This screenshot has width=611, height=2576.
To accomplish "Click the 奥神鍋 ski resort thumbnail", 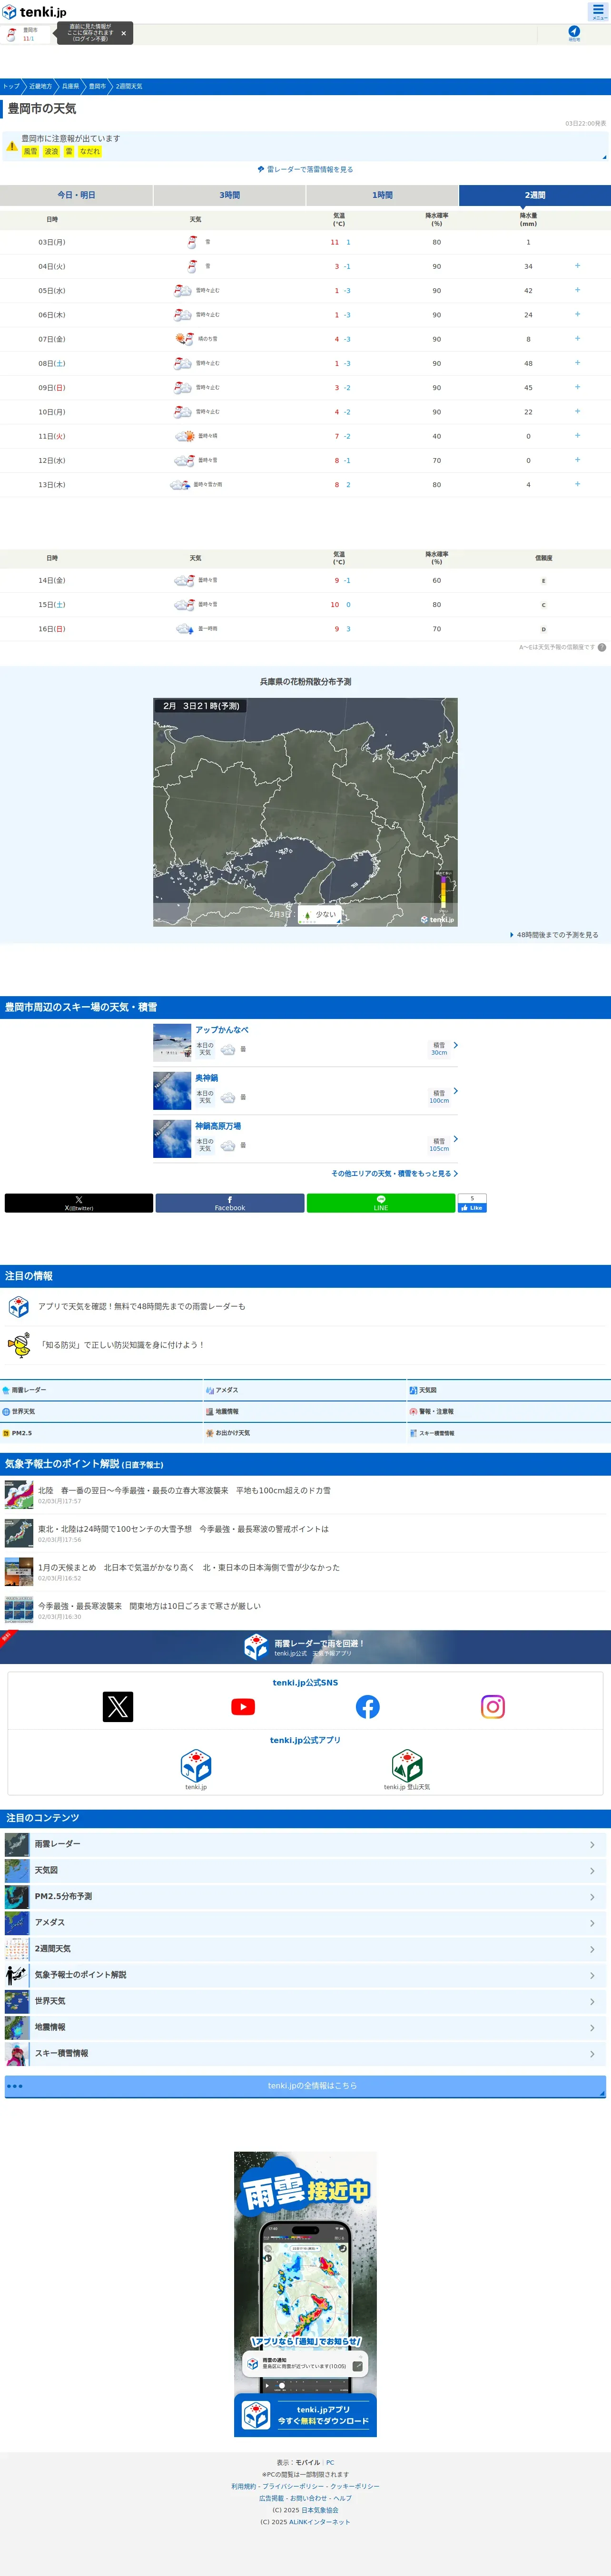I will click(x=172, y=1091).
